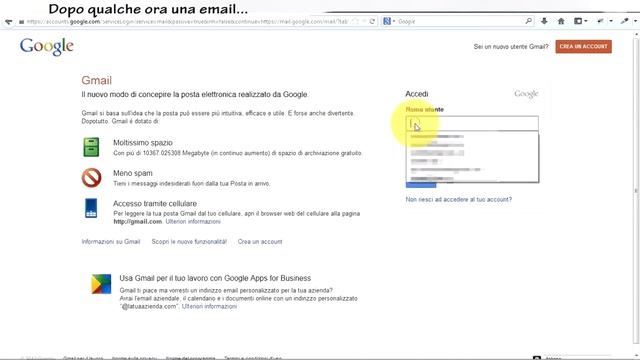This screenshot has height=360, width=640.
Task: Click the blue mobile phone icon
Action: pos(91,208)
